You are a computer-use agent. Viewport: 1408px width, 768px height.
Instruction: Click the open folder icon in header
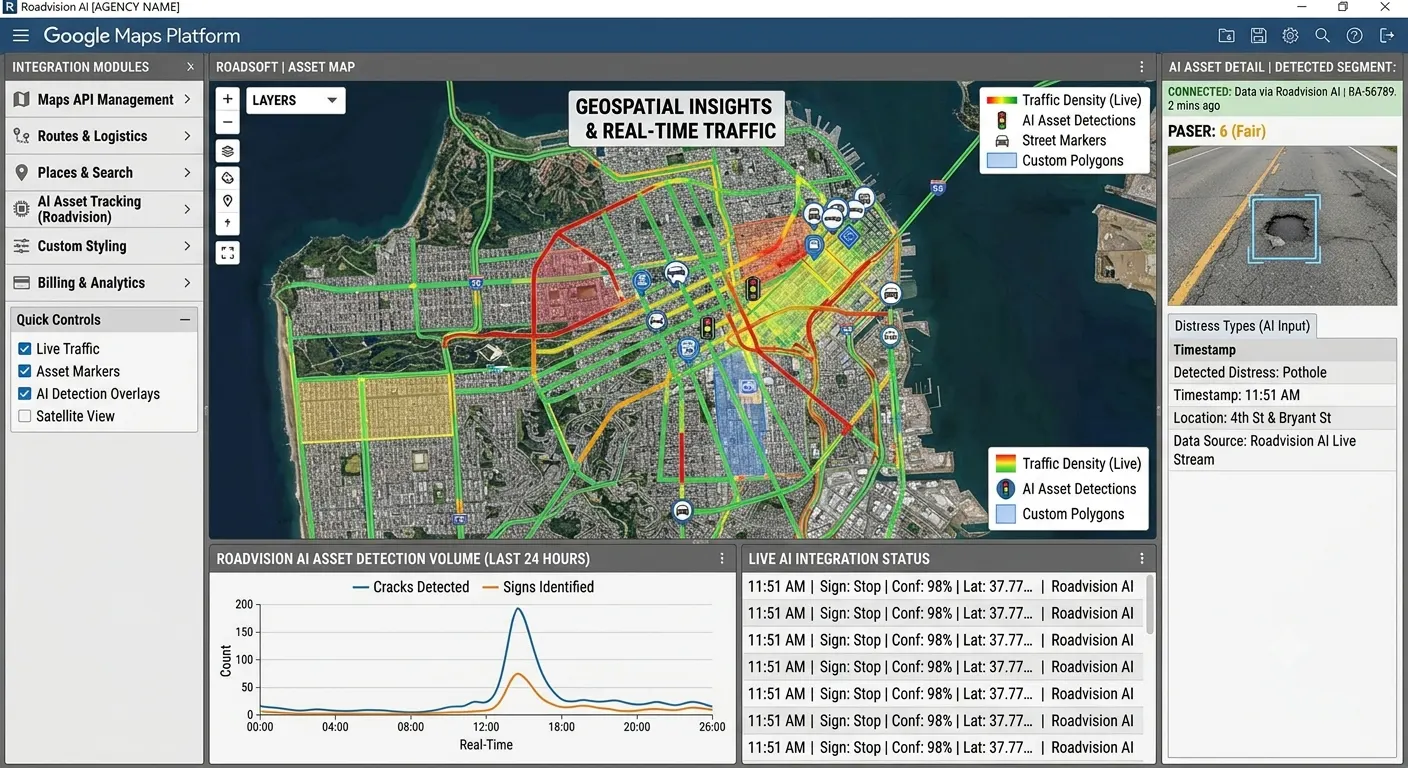(1226, 36)
